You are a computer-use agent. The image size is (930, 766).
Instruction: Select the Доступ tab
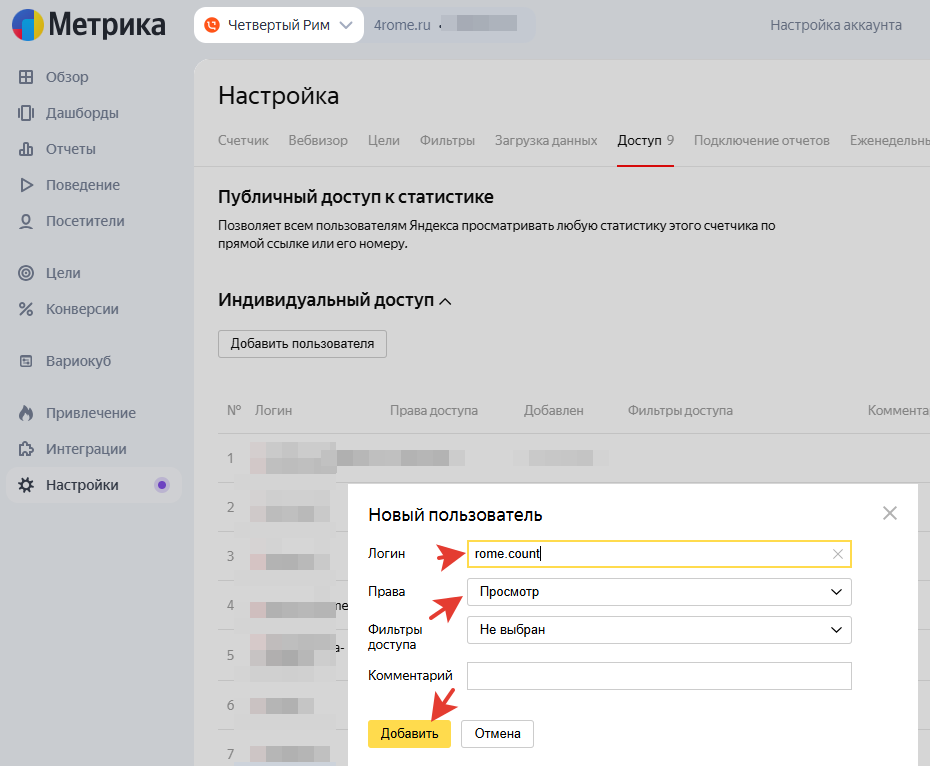pyautogui.click(x=645, y=141)
